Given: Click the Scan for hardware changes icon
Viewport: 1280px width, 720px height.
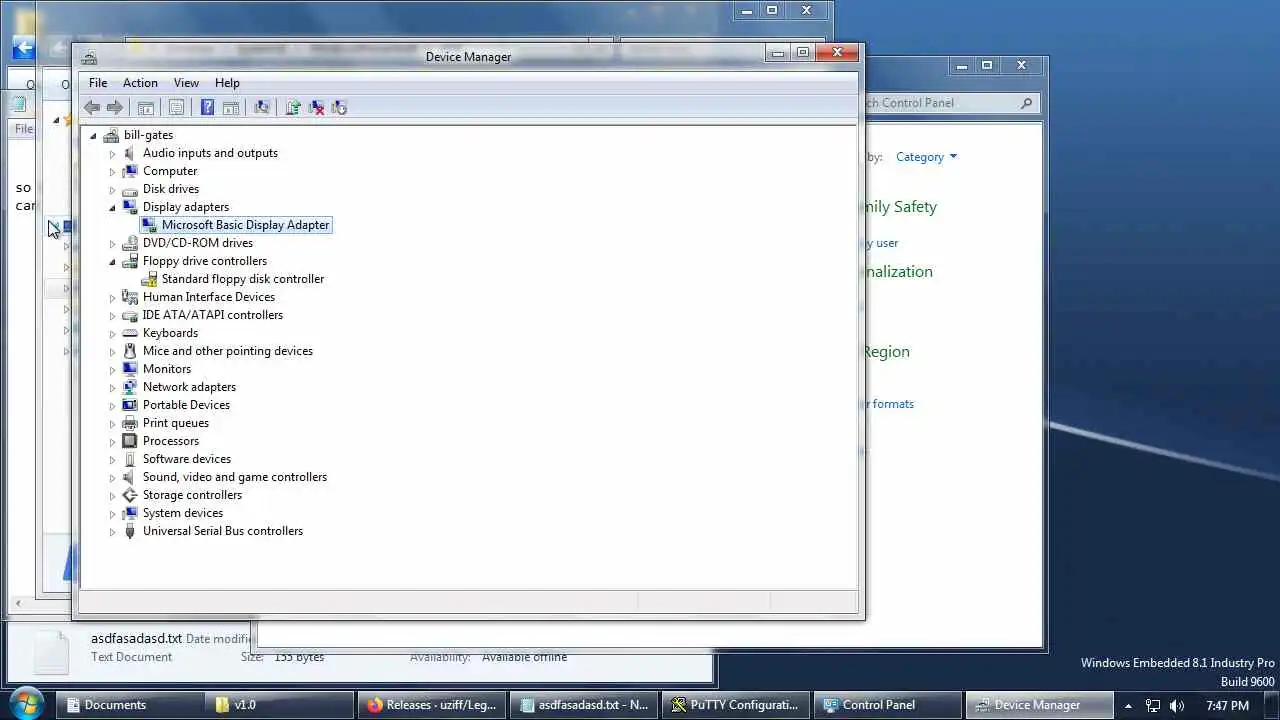Looking at the screenshot, I should [262, 108].
